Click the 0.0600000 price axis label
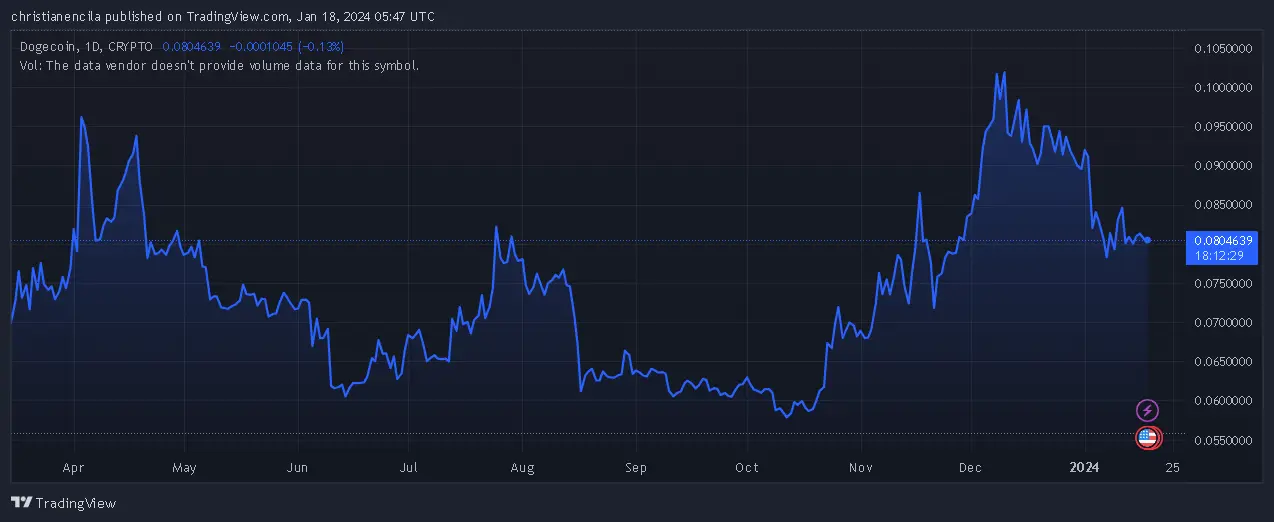The width and height of the screenshot is (1274, 522). pyautogui.click(x=1224, y=401)
